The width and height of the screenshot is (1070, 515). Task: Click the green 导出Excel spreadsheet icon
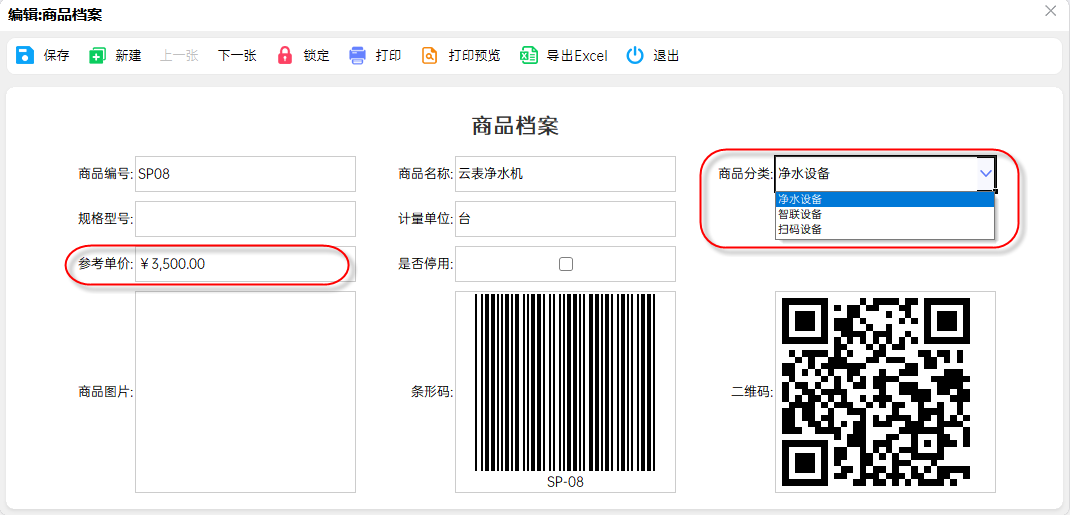(530, 56)
